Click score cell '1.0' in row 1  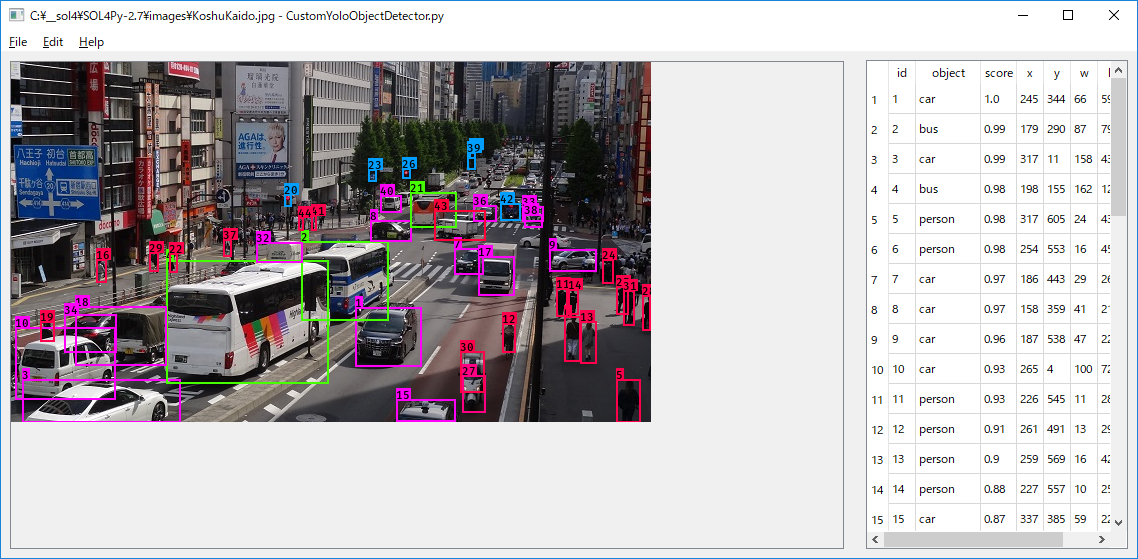[998, 99]
